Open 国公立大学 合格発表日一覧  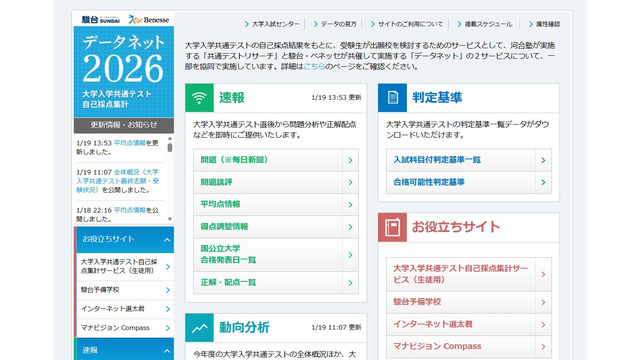pos(276,255)
